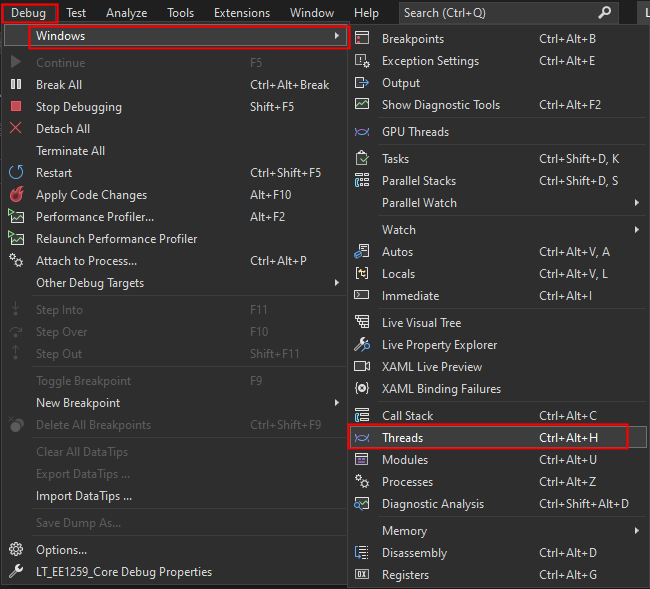
Task: Expand the Watch submenu arrow
Action: (637, 230)
